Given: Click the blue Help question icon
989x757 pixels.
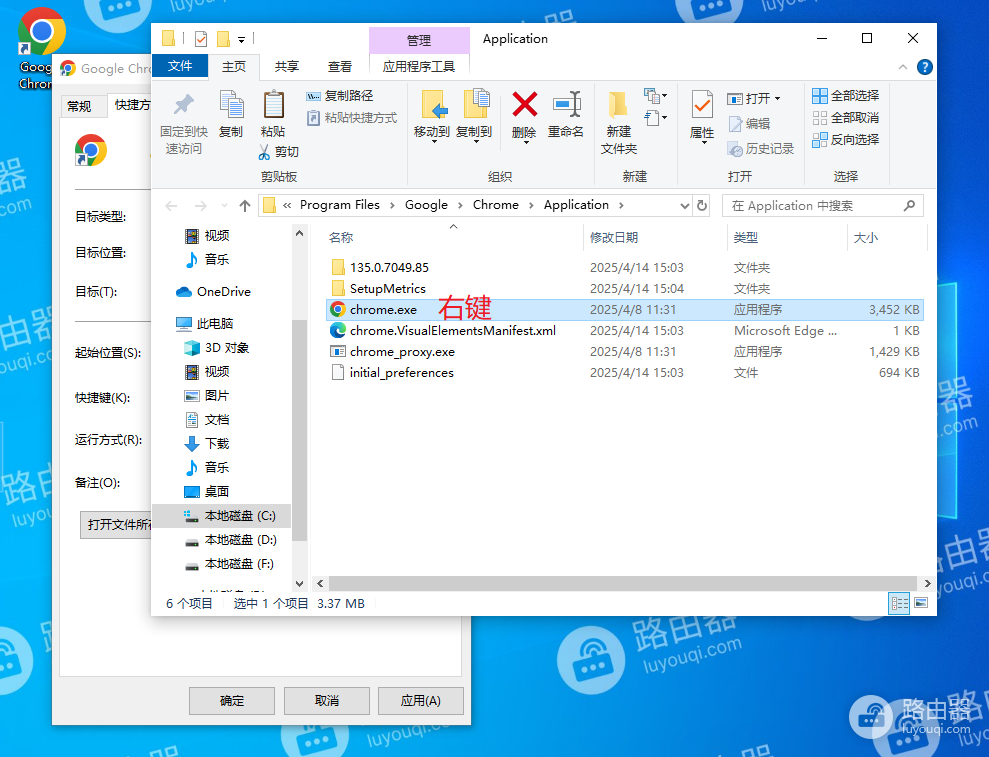Looking at the screenshot, I should coord(925,67).
